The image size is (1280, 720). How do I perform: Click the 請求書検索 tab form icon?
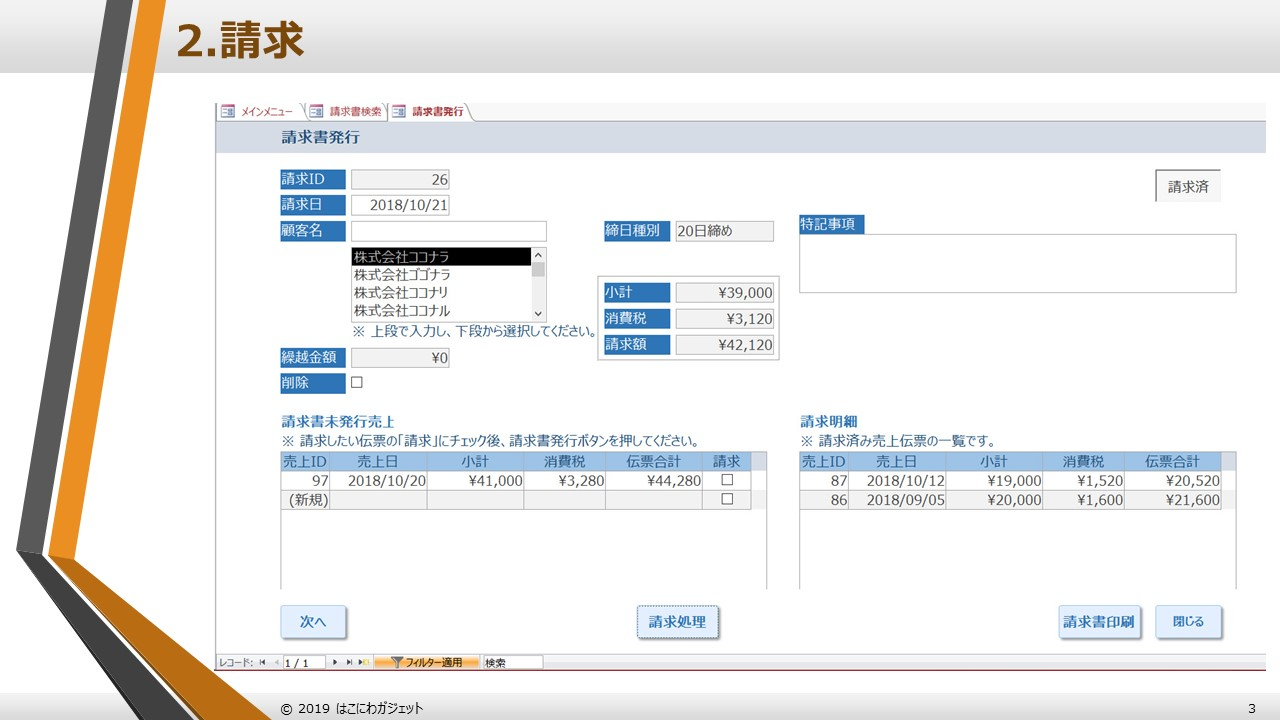pos(316,111)
